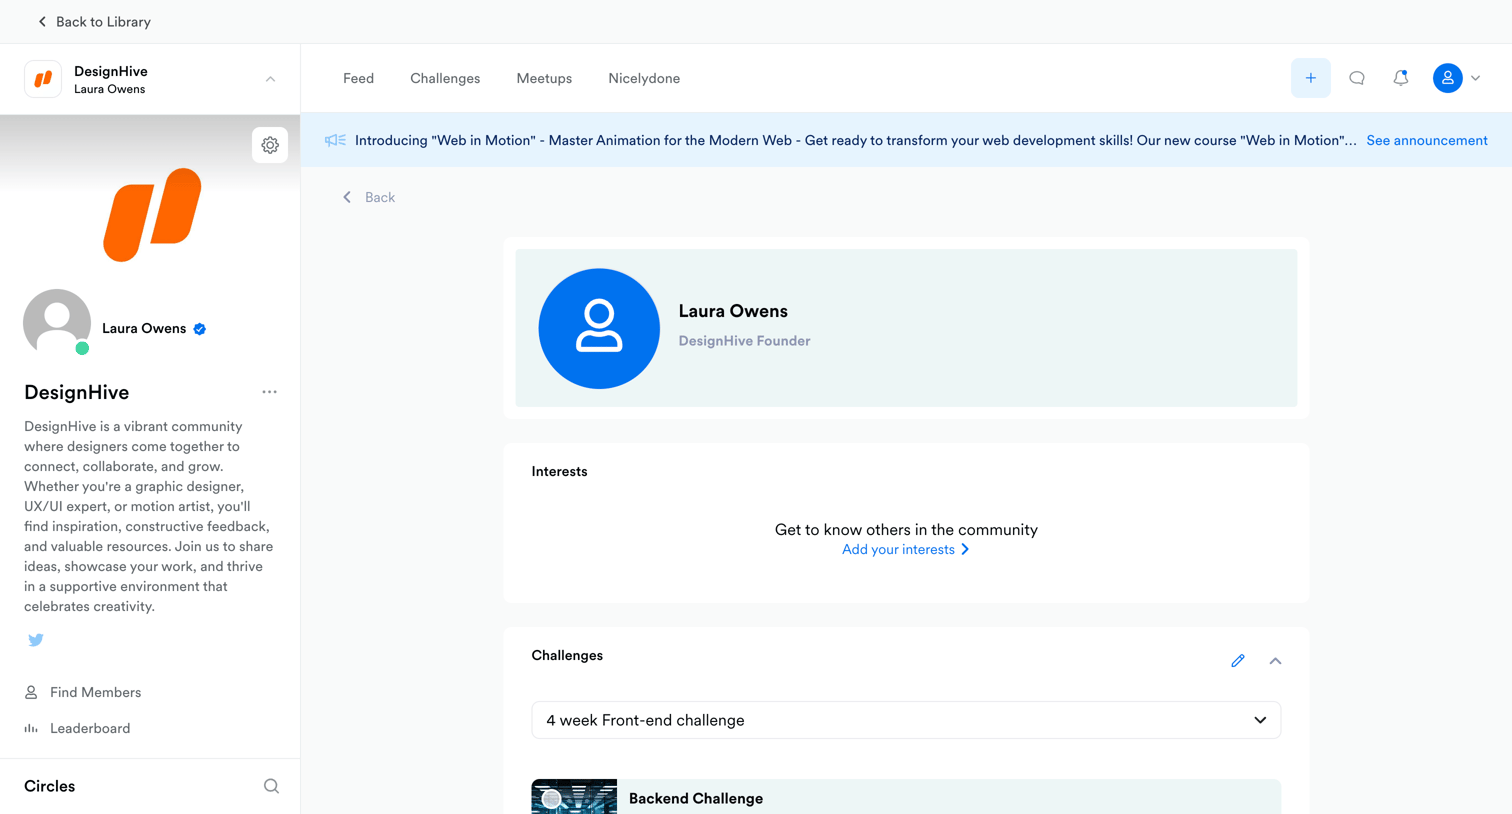Image resolution: width=1512 pixels, height=814 pixels.
Task: Click the large blue profile avatar
Action: click(x=599, y=328)
